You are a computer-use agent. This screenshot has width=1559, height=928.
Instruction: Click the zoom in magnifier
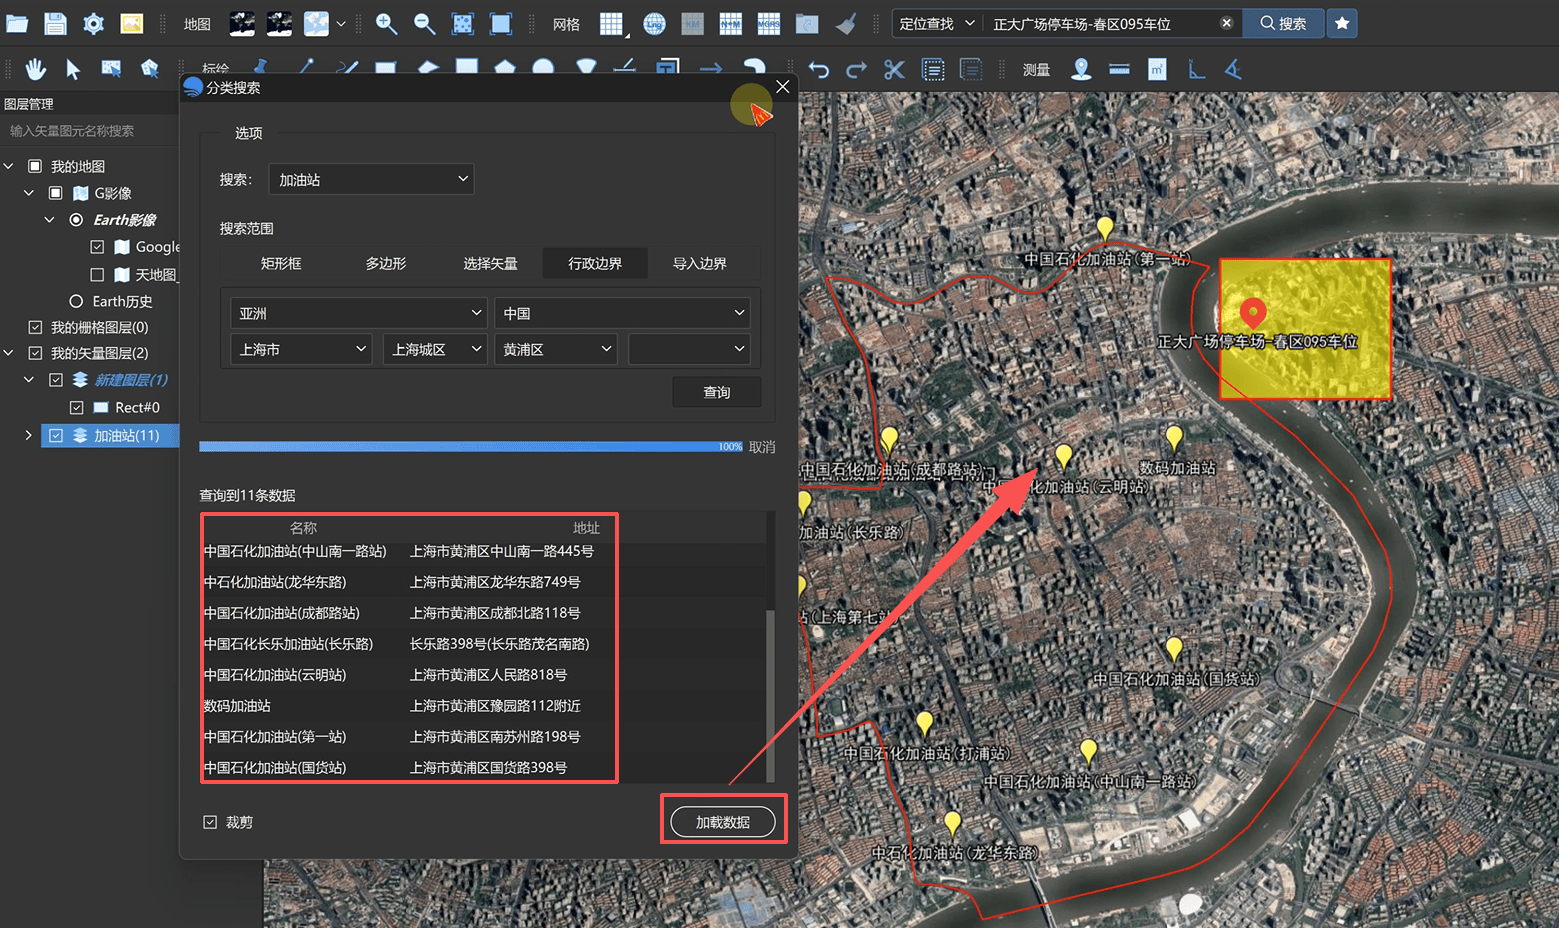point(386,23)
